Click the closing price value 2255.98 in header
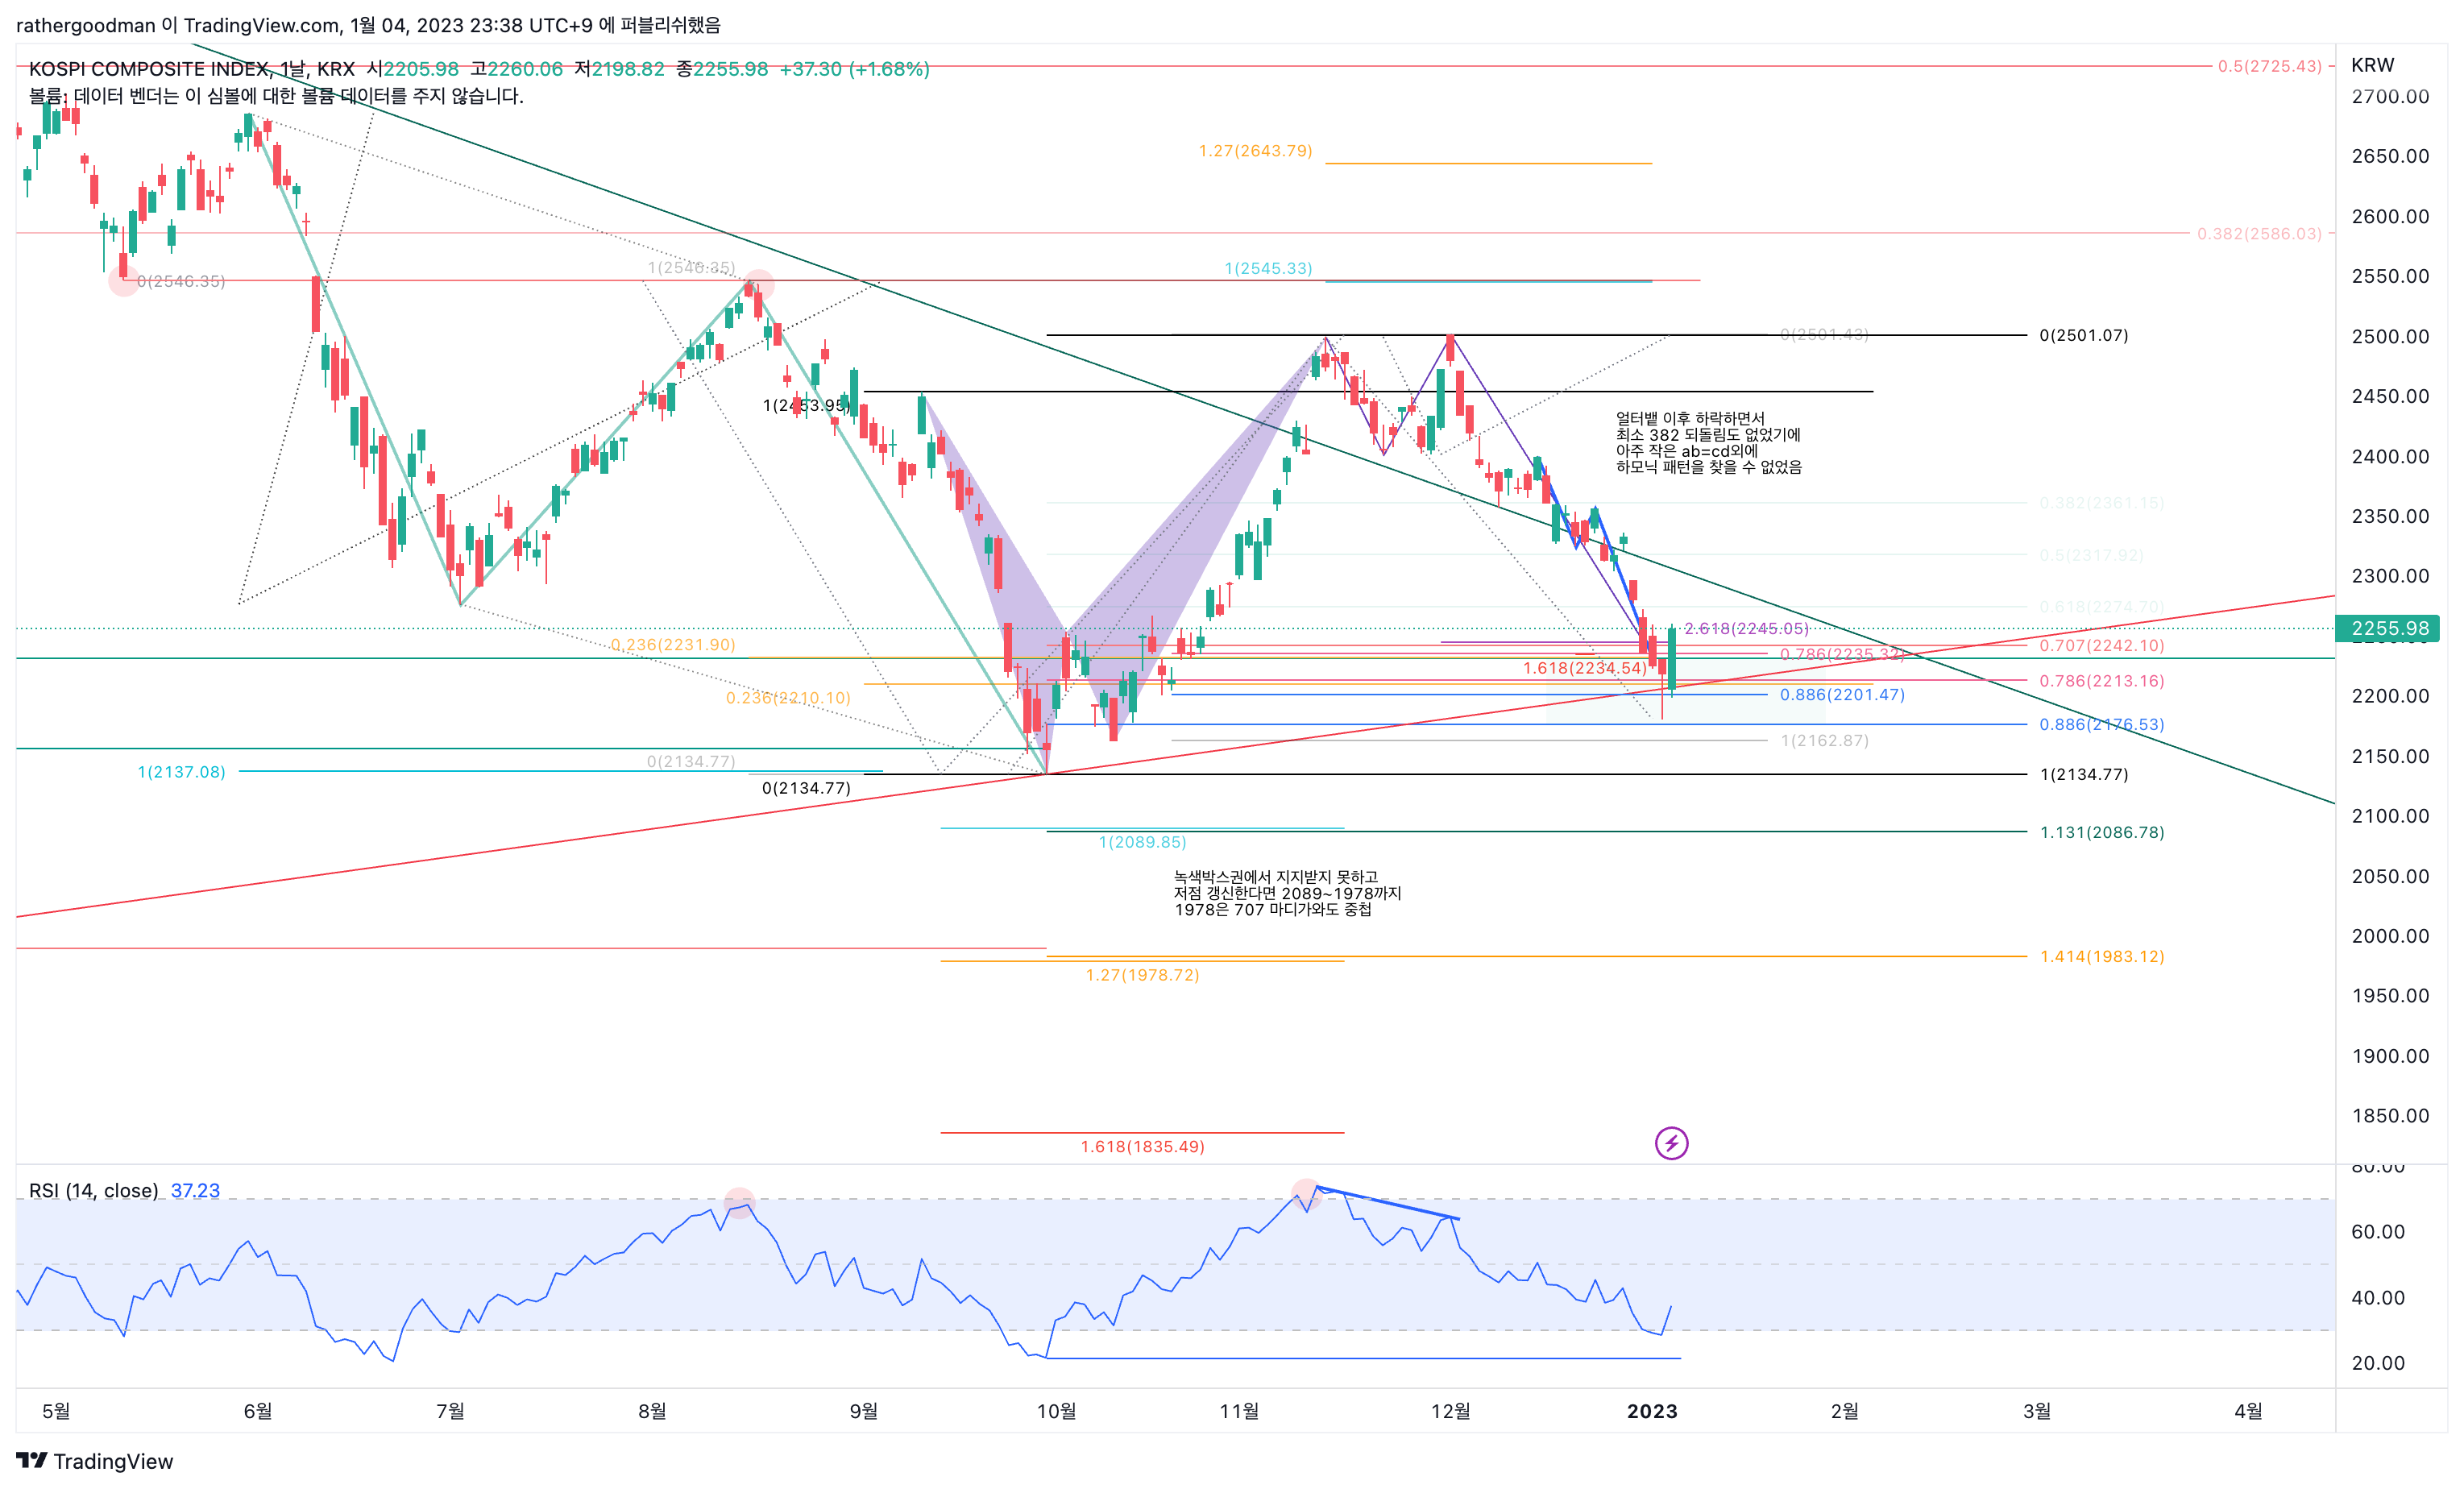This screenshot has width=2464, height=1489. [x=731, y=68]
